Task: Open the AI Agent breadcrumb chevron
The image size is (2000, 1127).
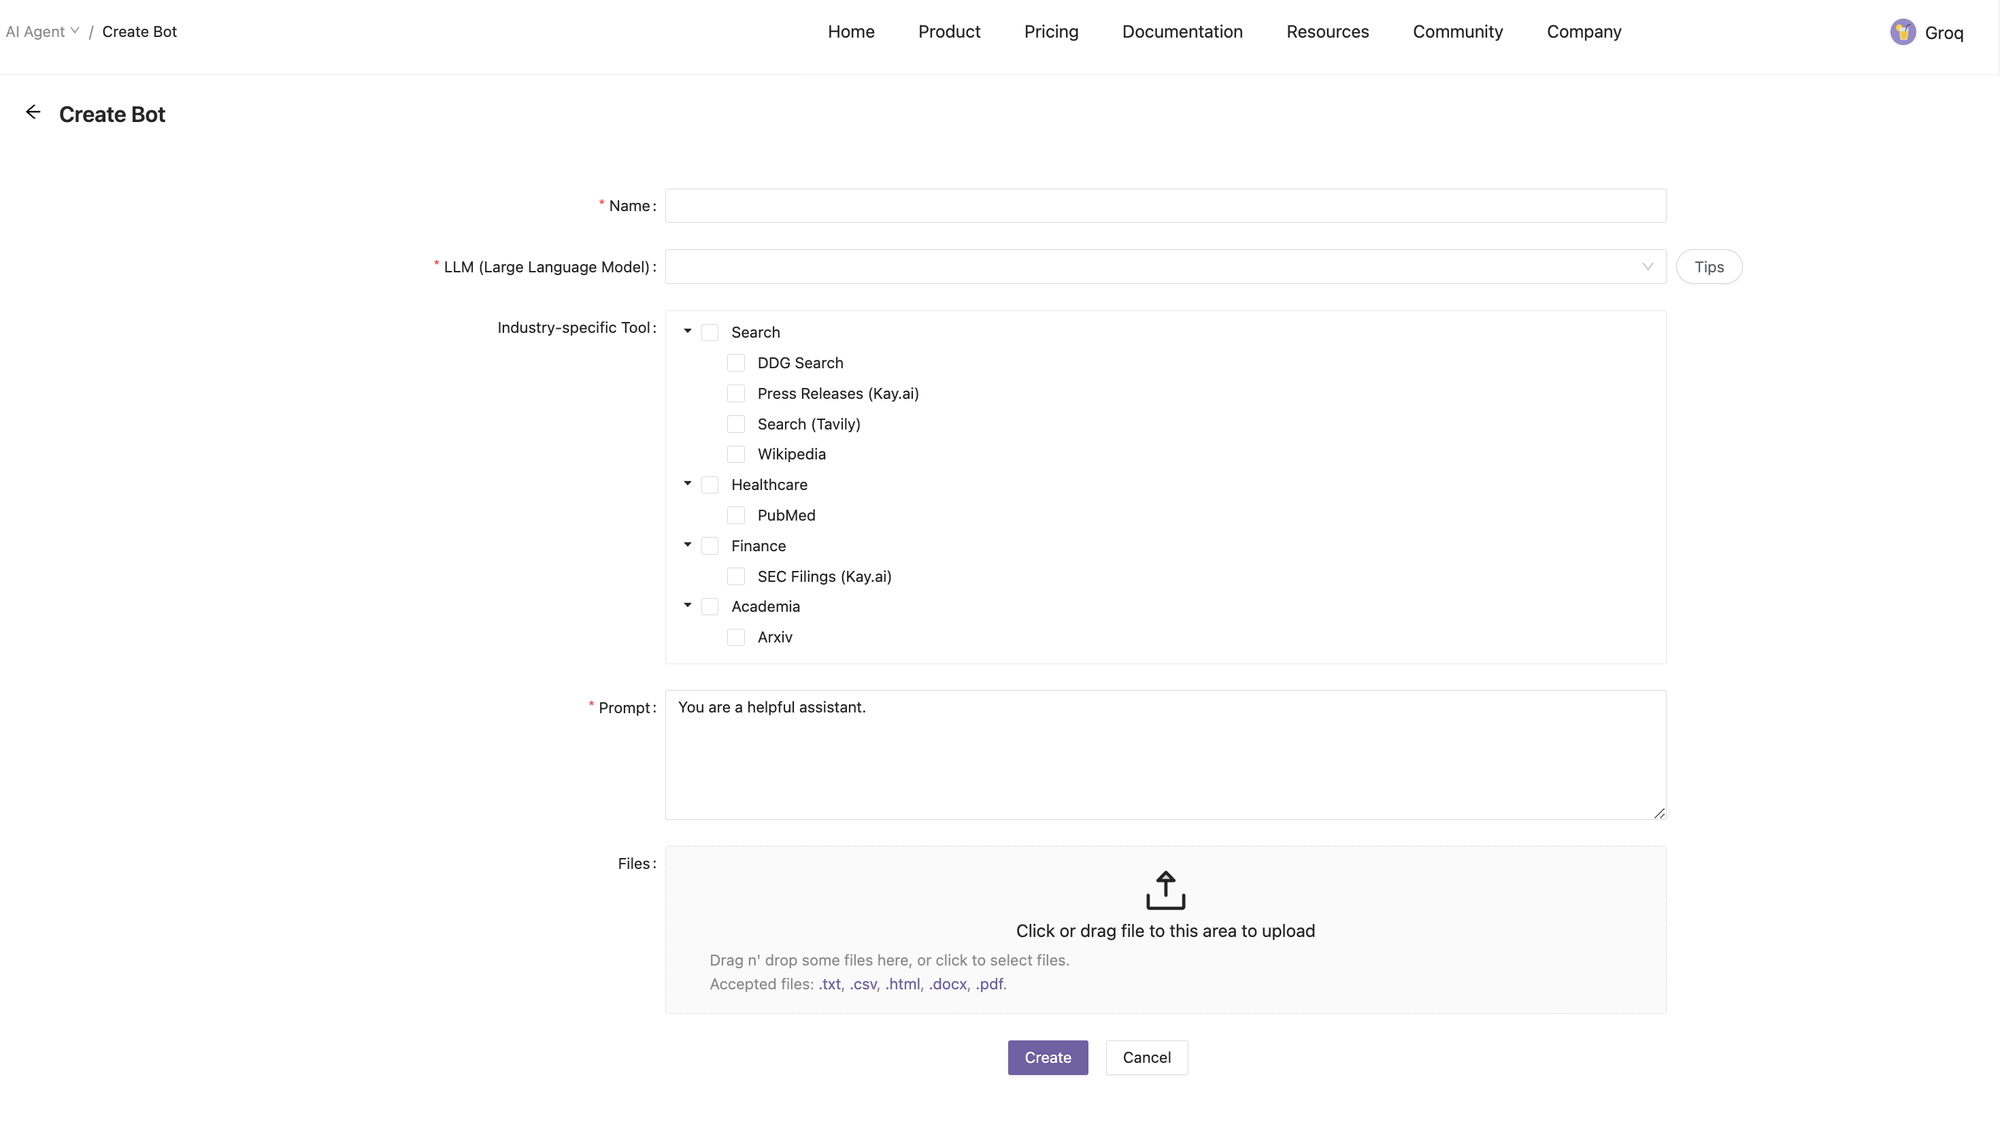Action: (75, 31)
